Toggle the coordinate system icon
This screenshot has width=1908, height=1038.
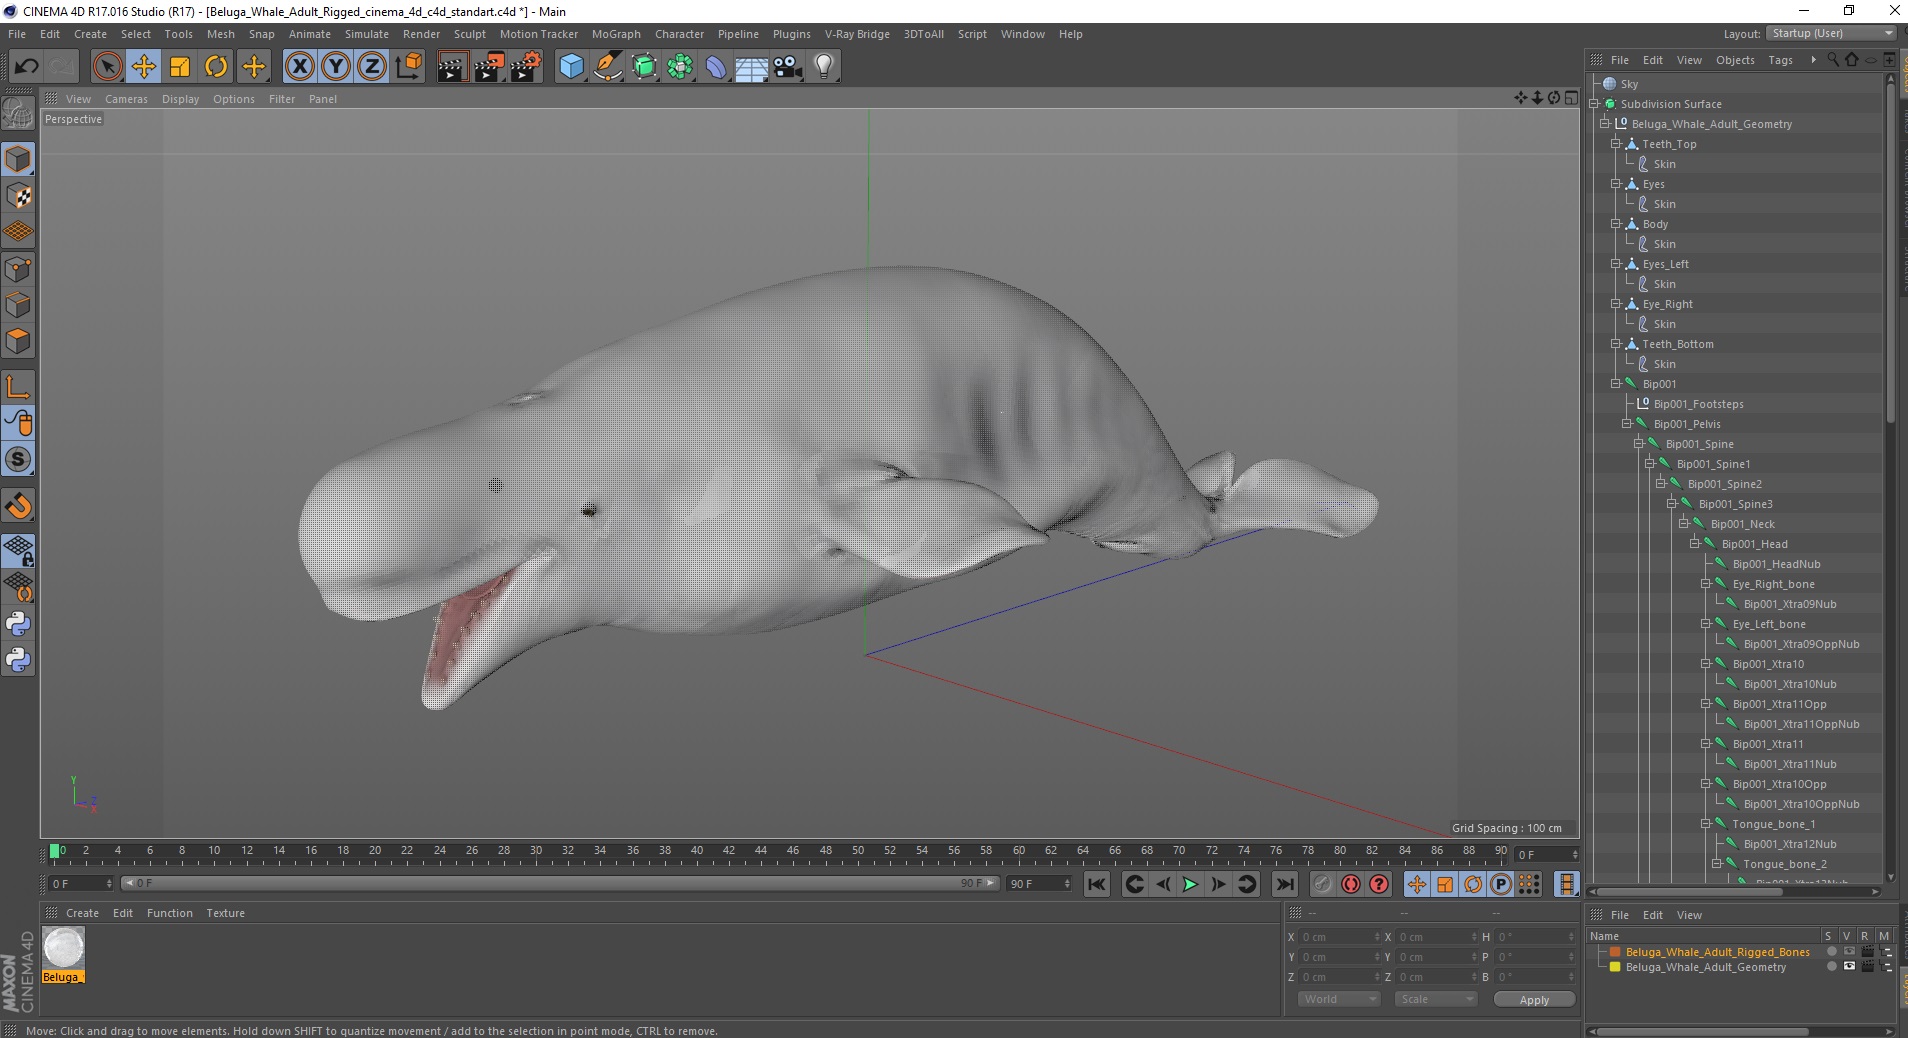[x=408, y=67]
